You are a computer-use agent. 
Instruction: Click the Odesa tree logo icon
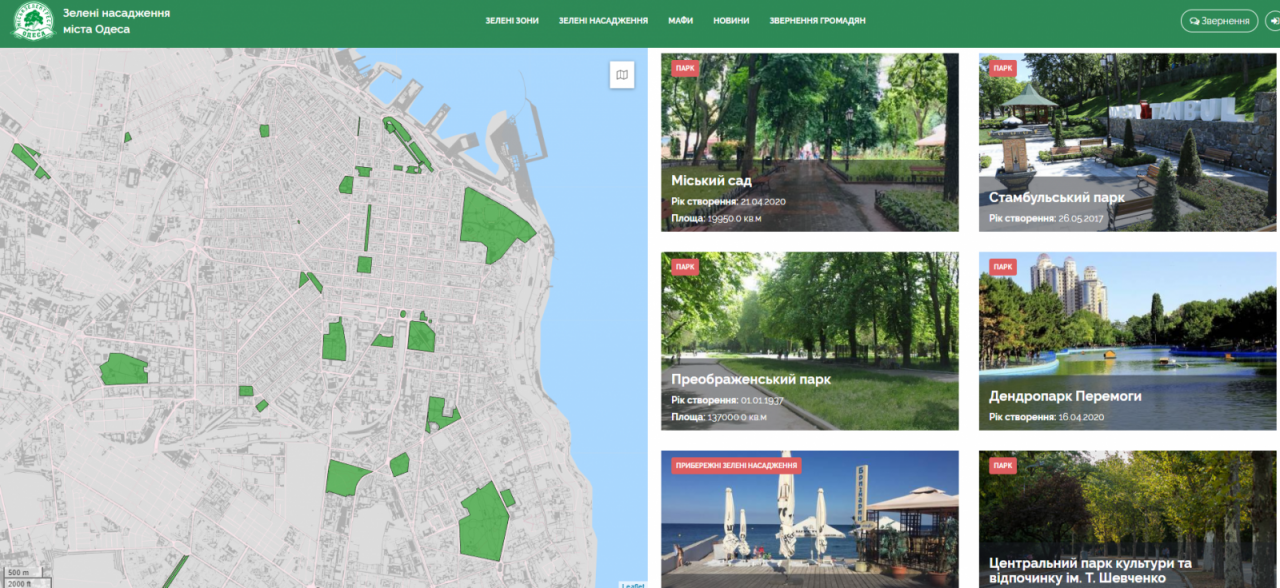point(33,21)
